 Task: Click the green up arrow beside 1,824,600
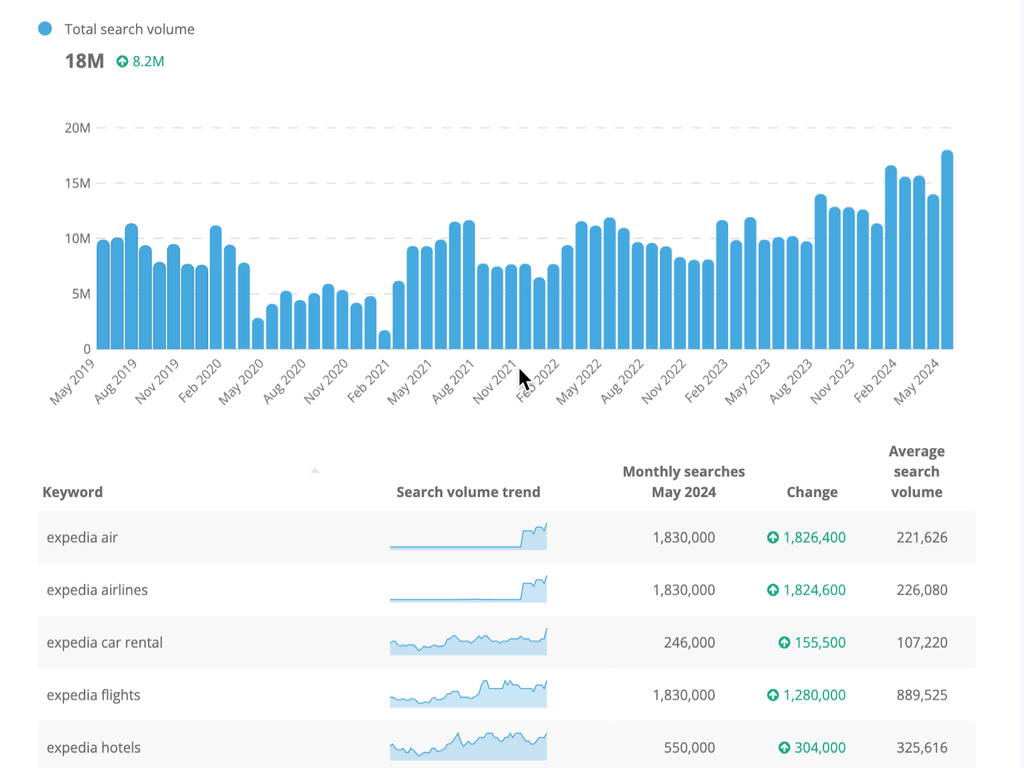(773, 590)
